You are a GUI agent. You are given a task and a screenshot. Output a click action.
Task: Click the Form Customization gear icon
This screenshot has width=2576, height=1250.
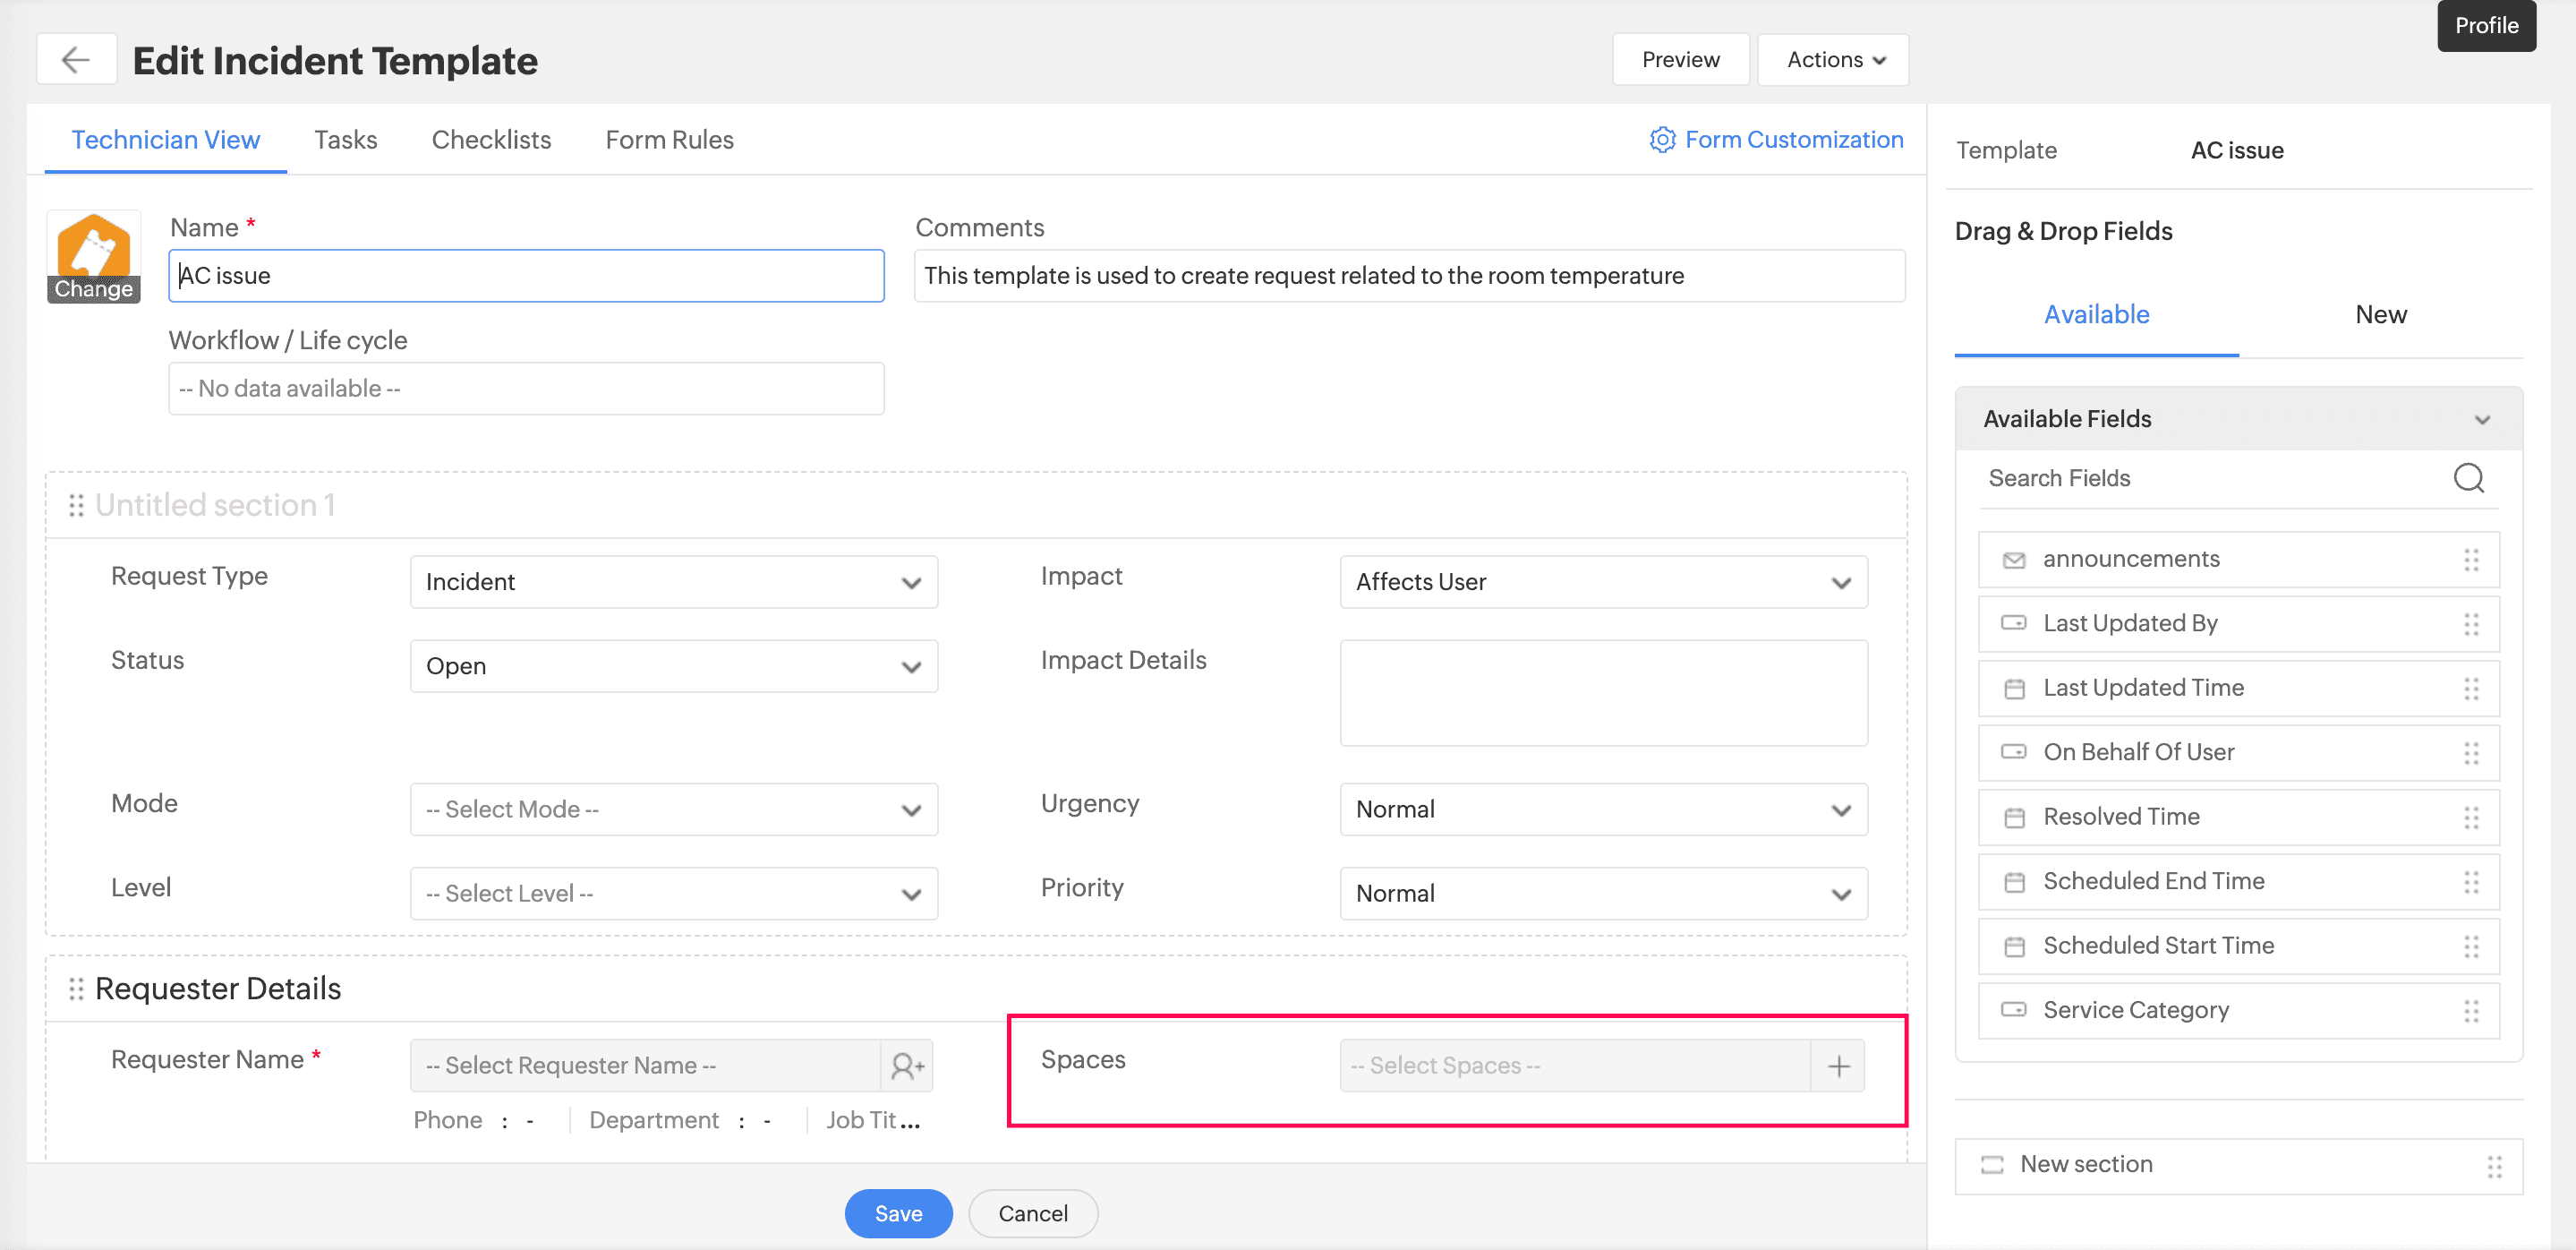tap(1661, 140)
